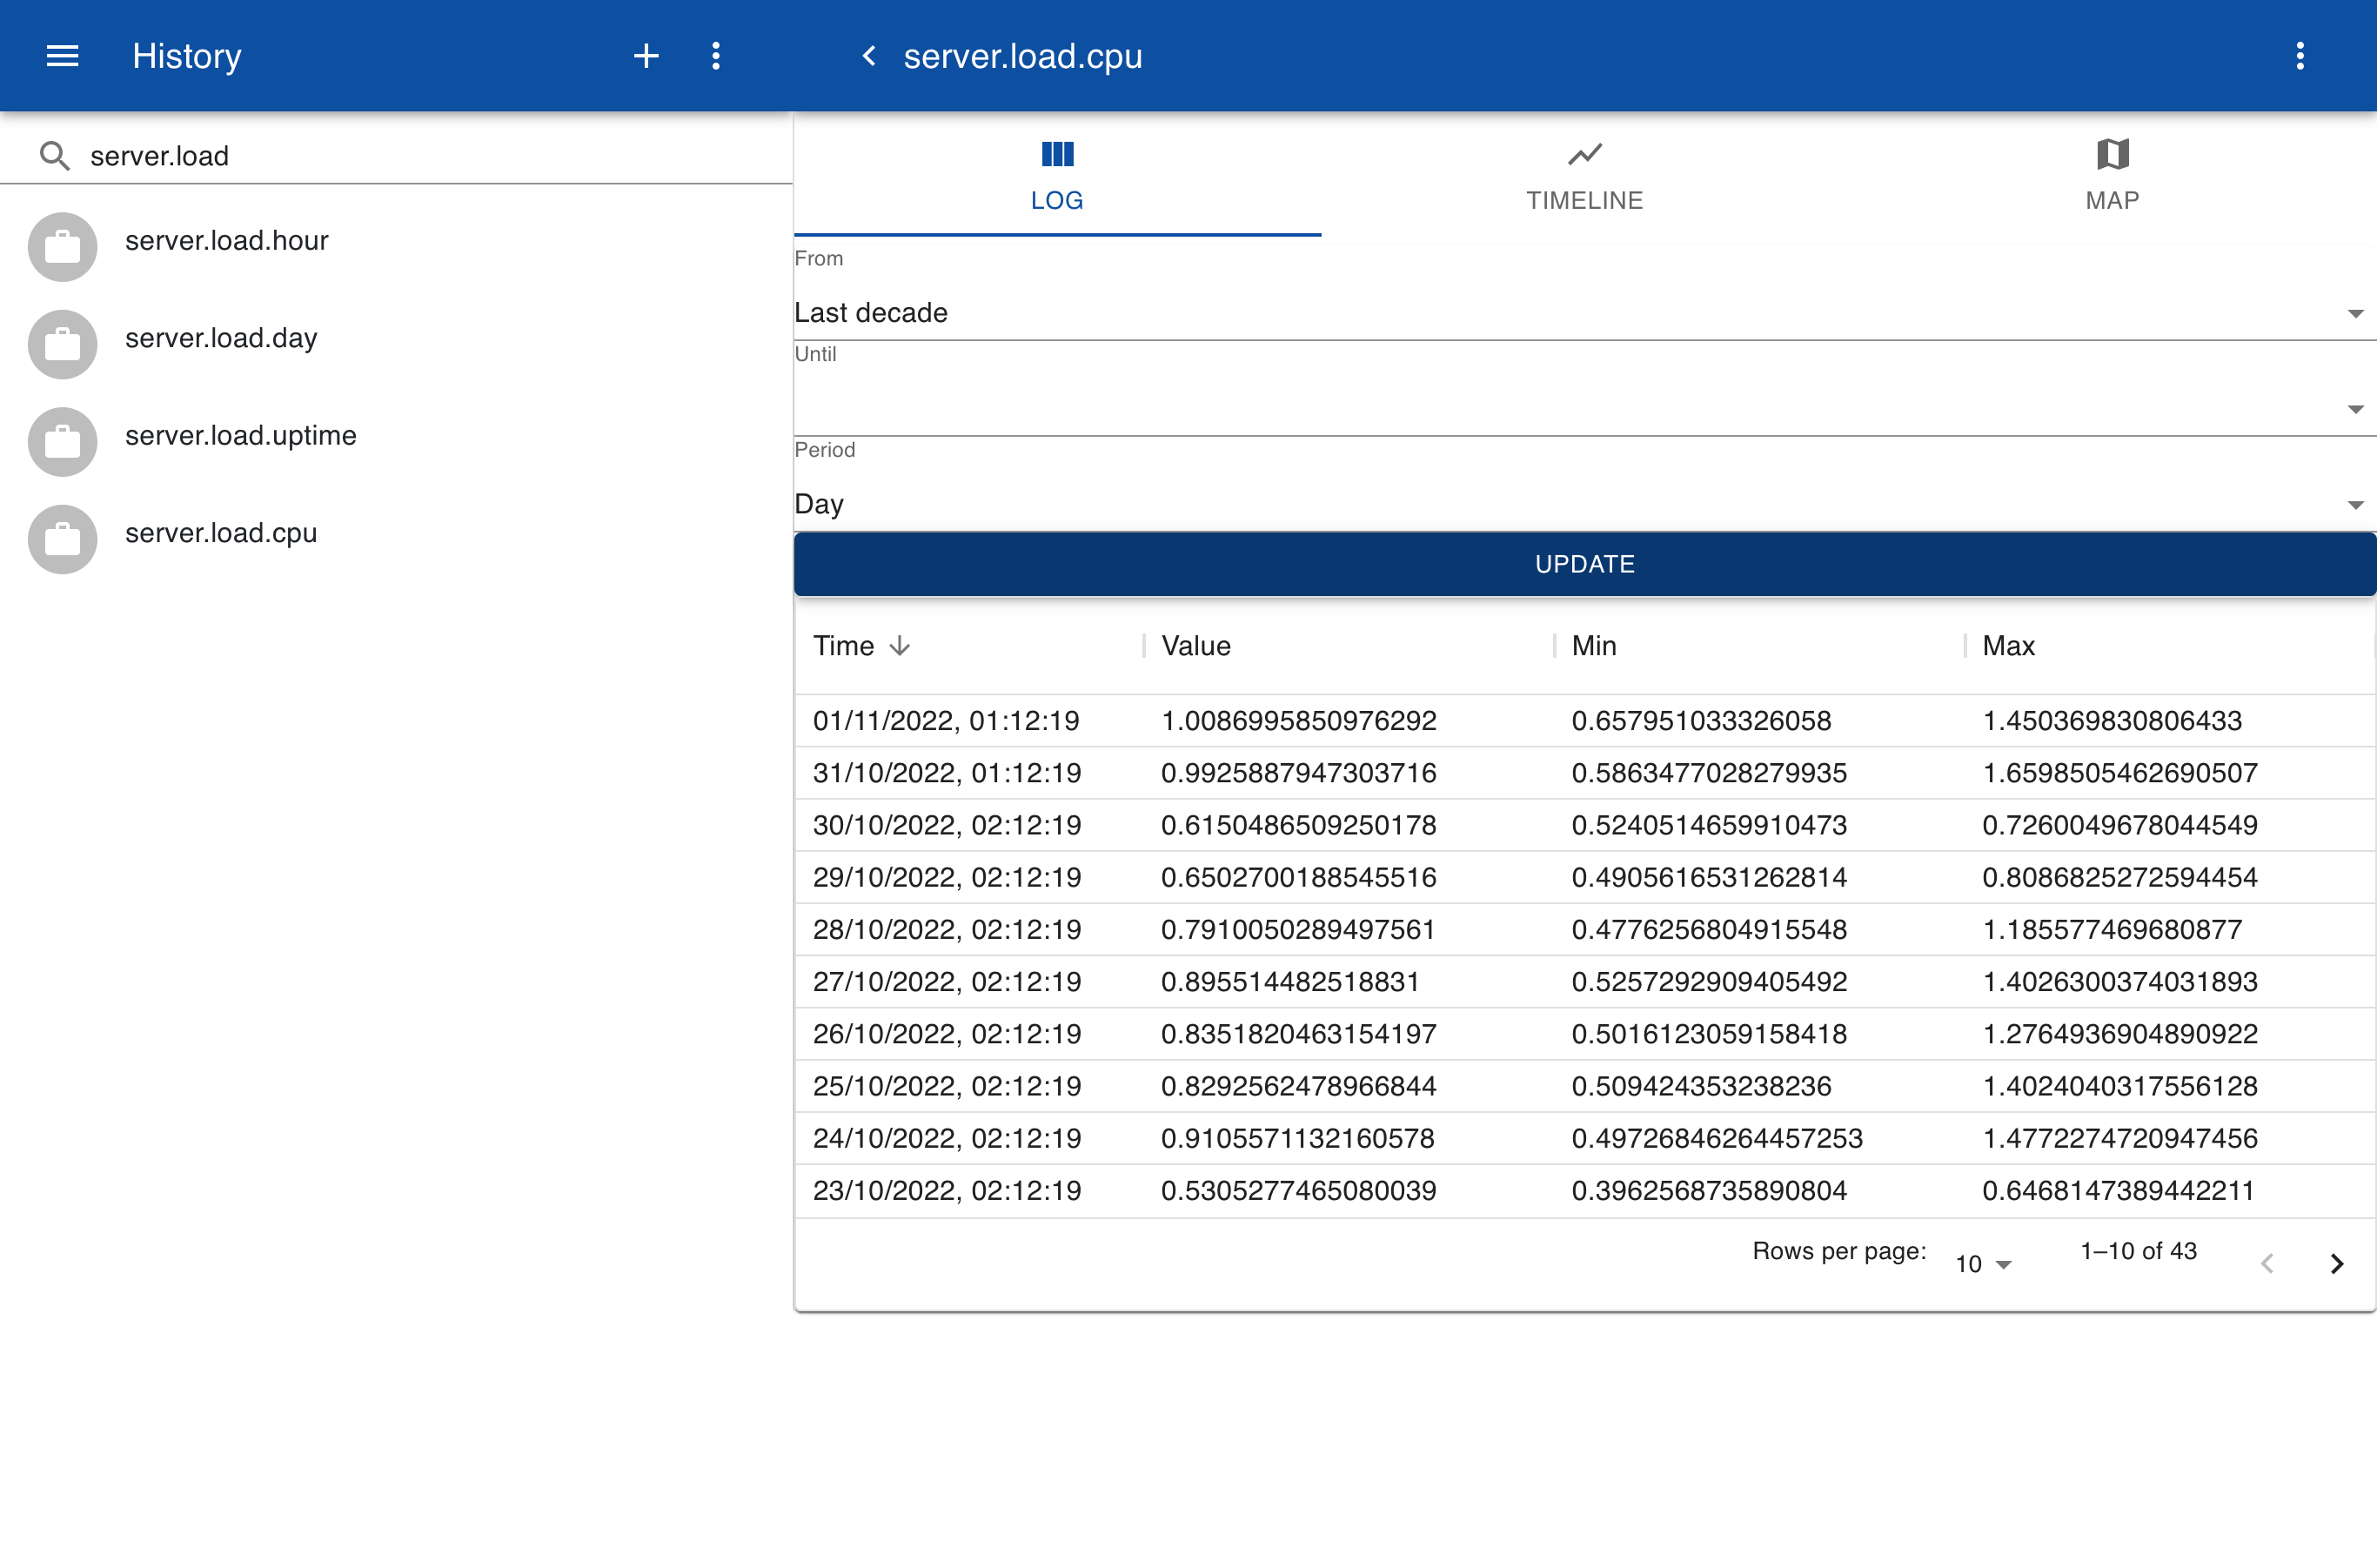Go to previous page of results
Image resolution: width=2377 pixels, height=1568 pixels.
(x=2267, y=1264)
